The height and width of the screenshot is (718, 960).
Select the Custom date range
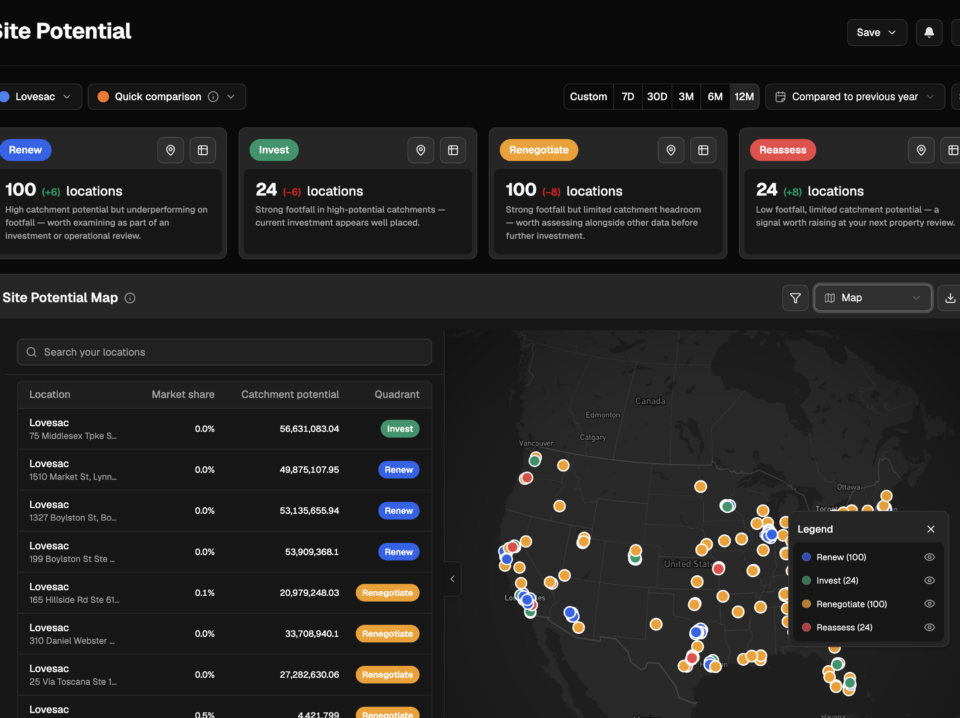pos(588,97)
